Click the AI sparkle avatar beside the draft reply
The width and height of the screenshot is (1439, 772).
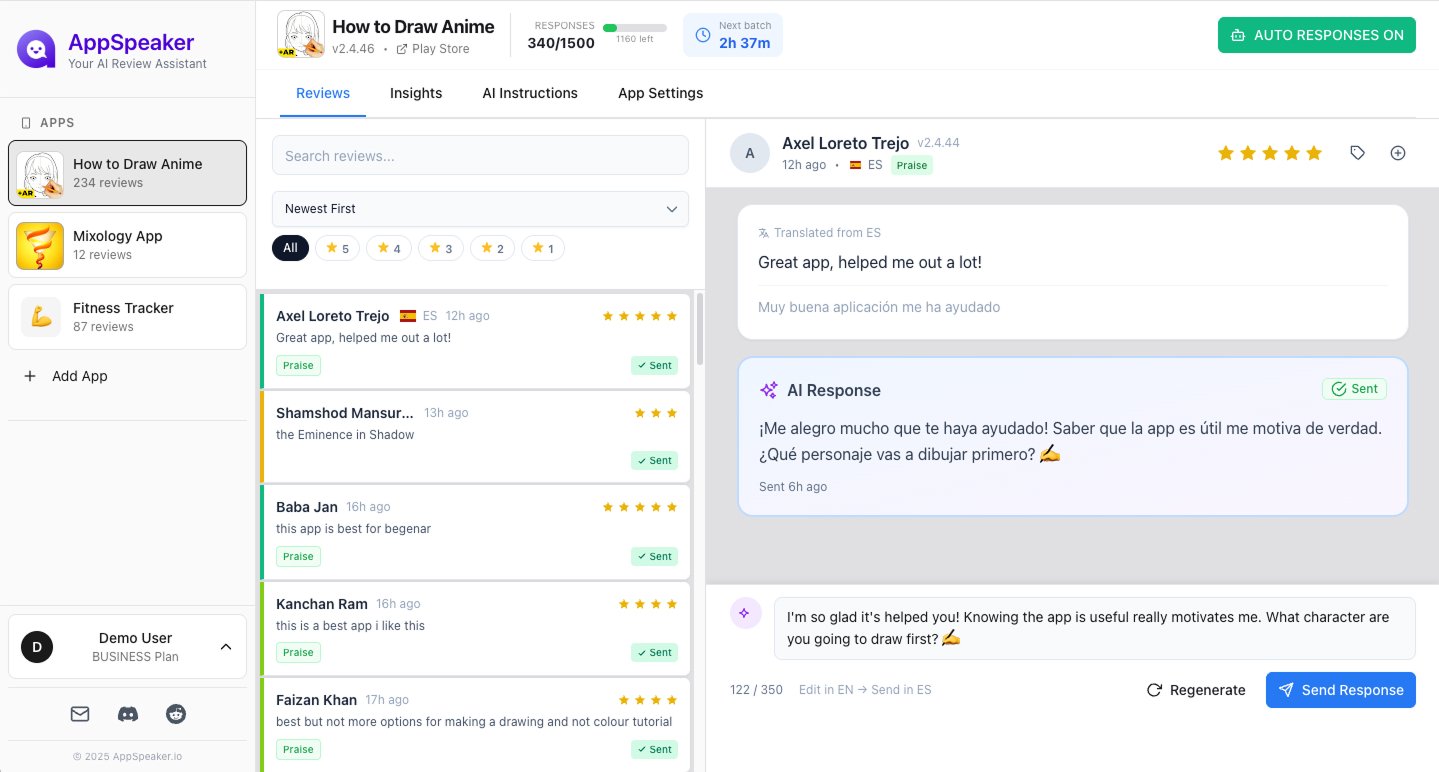(745, 613)
